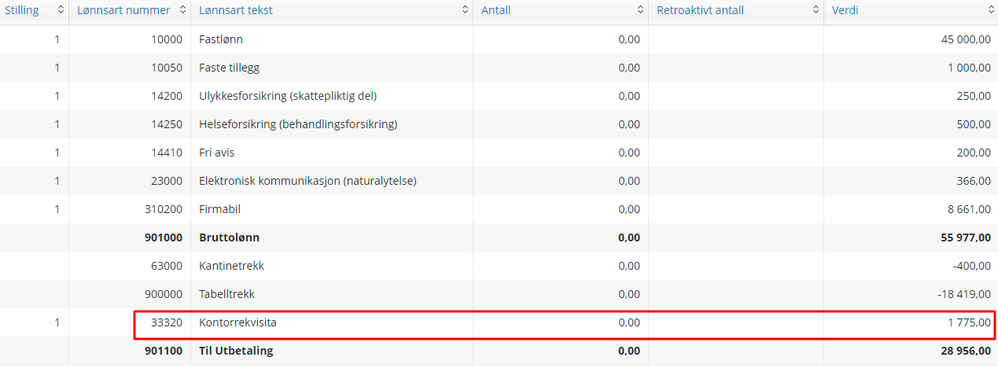Click the value 8 661,00
The height and width of the screenshot is (368, 998).
coord(969,209)
